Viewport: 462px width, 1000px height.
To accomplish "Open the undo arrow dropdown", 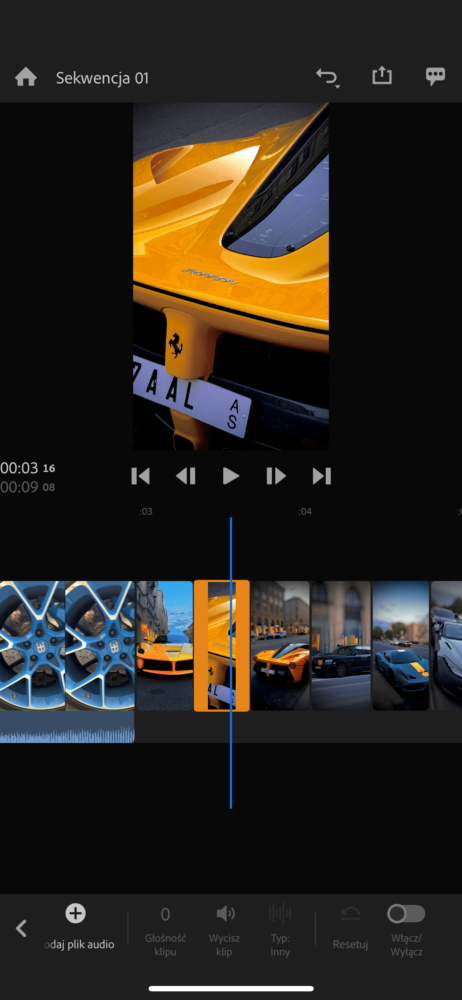I will 327,78.
